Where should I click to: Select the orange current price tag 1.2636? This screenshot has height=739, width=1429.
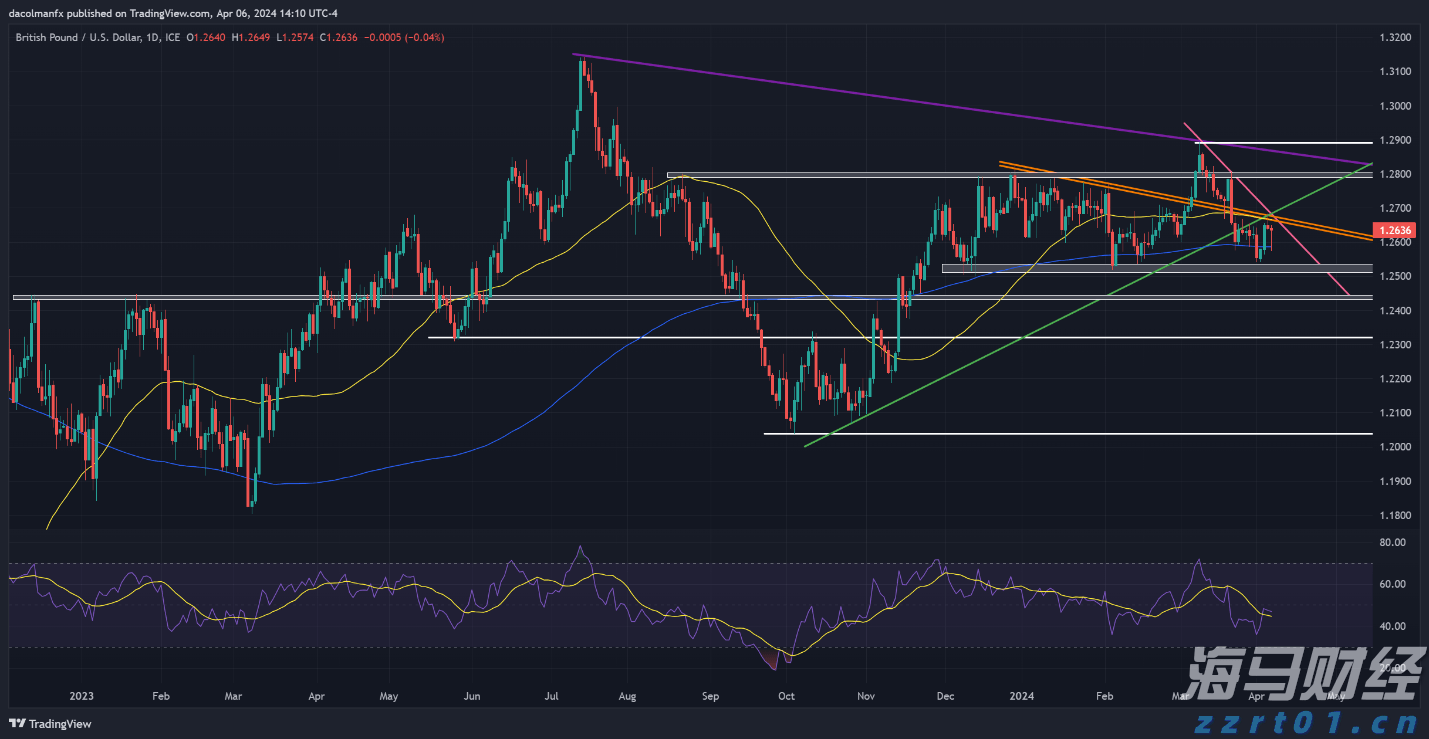[x=1394, y=230]
